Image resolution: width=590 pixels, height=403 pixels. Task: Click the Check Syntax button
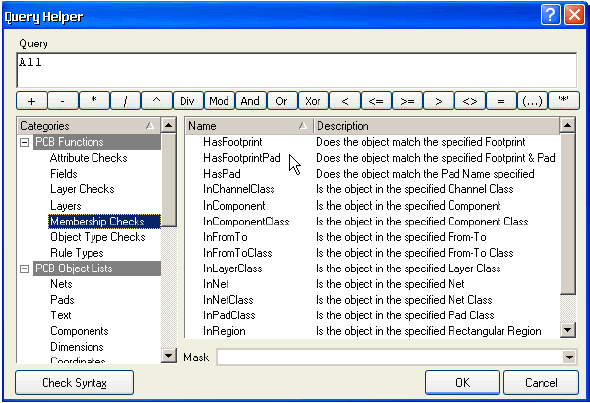[x=75, y=383]
